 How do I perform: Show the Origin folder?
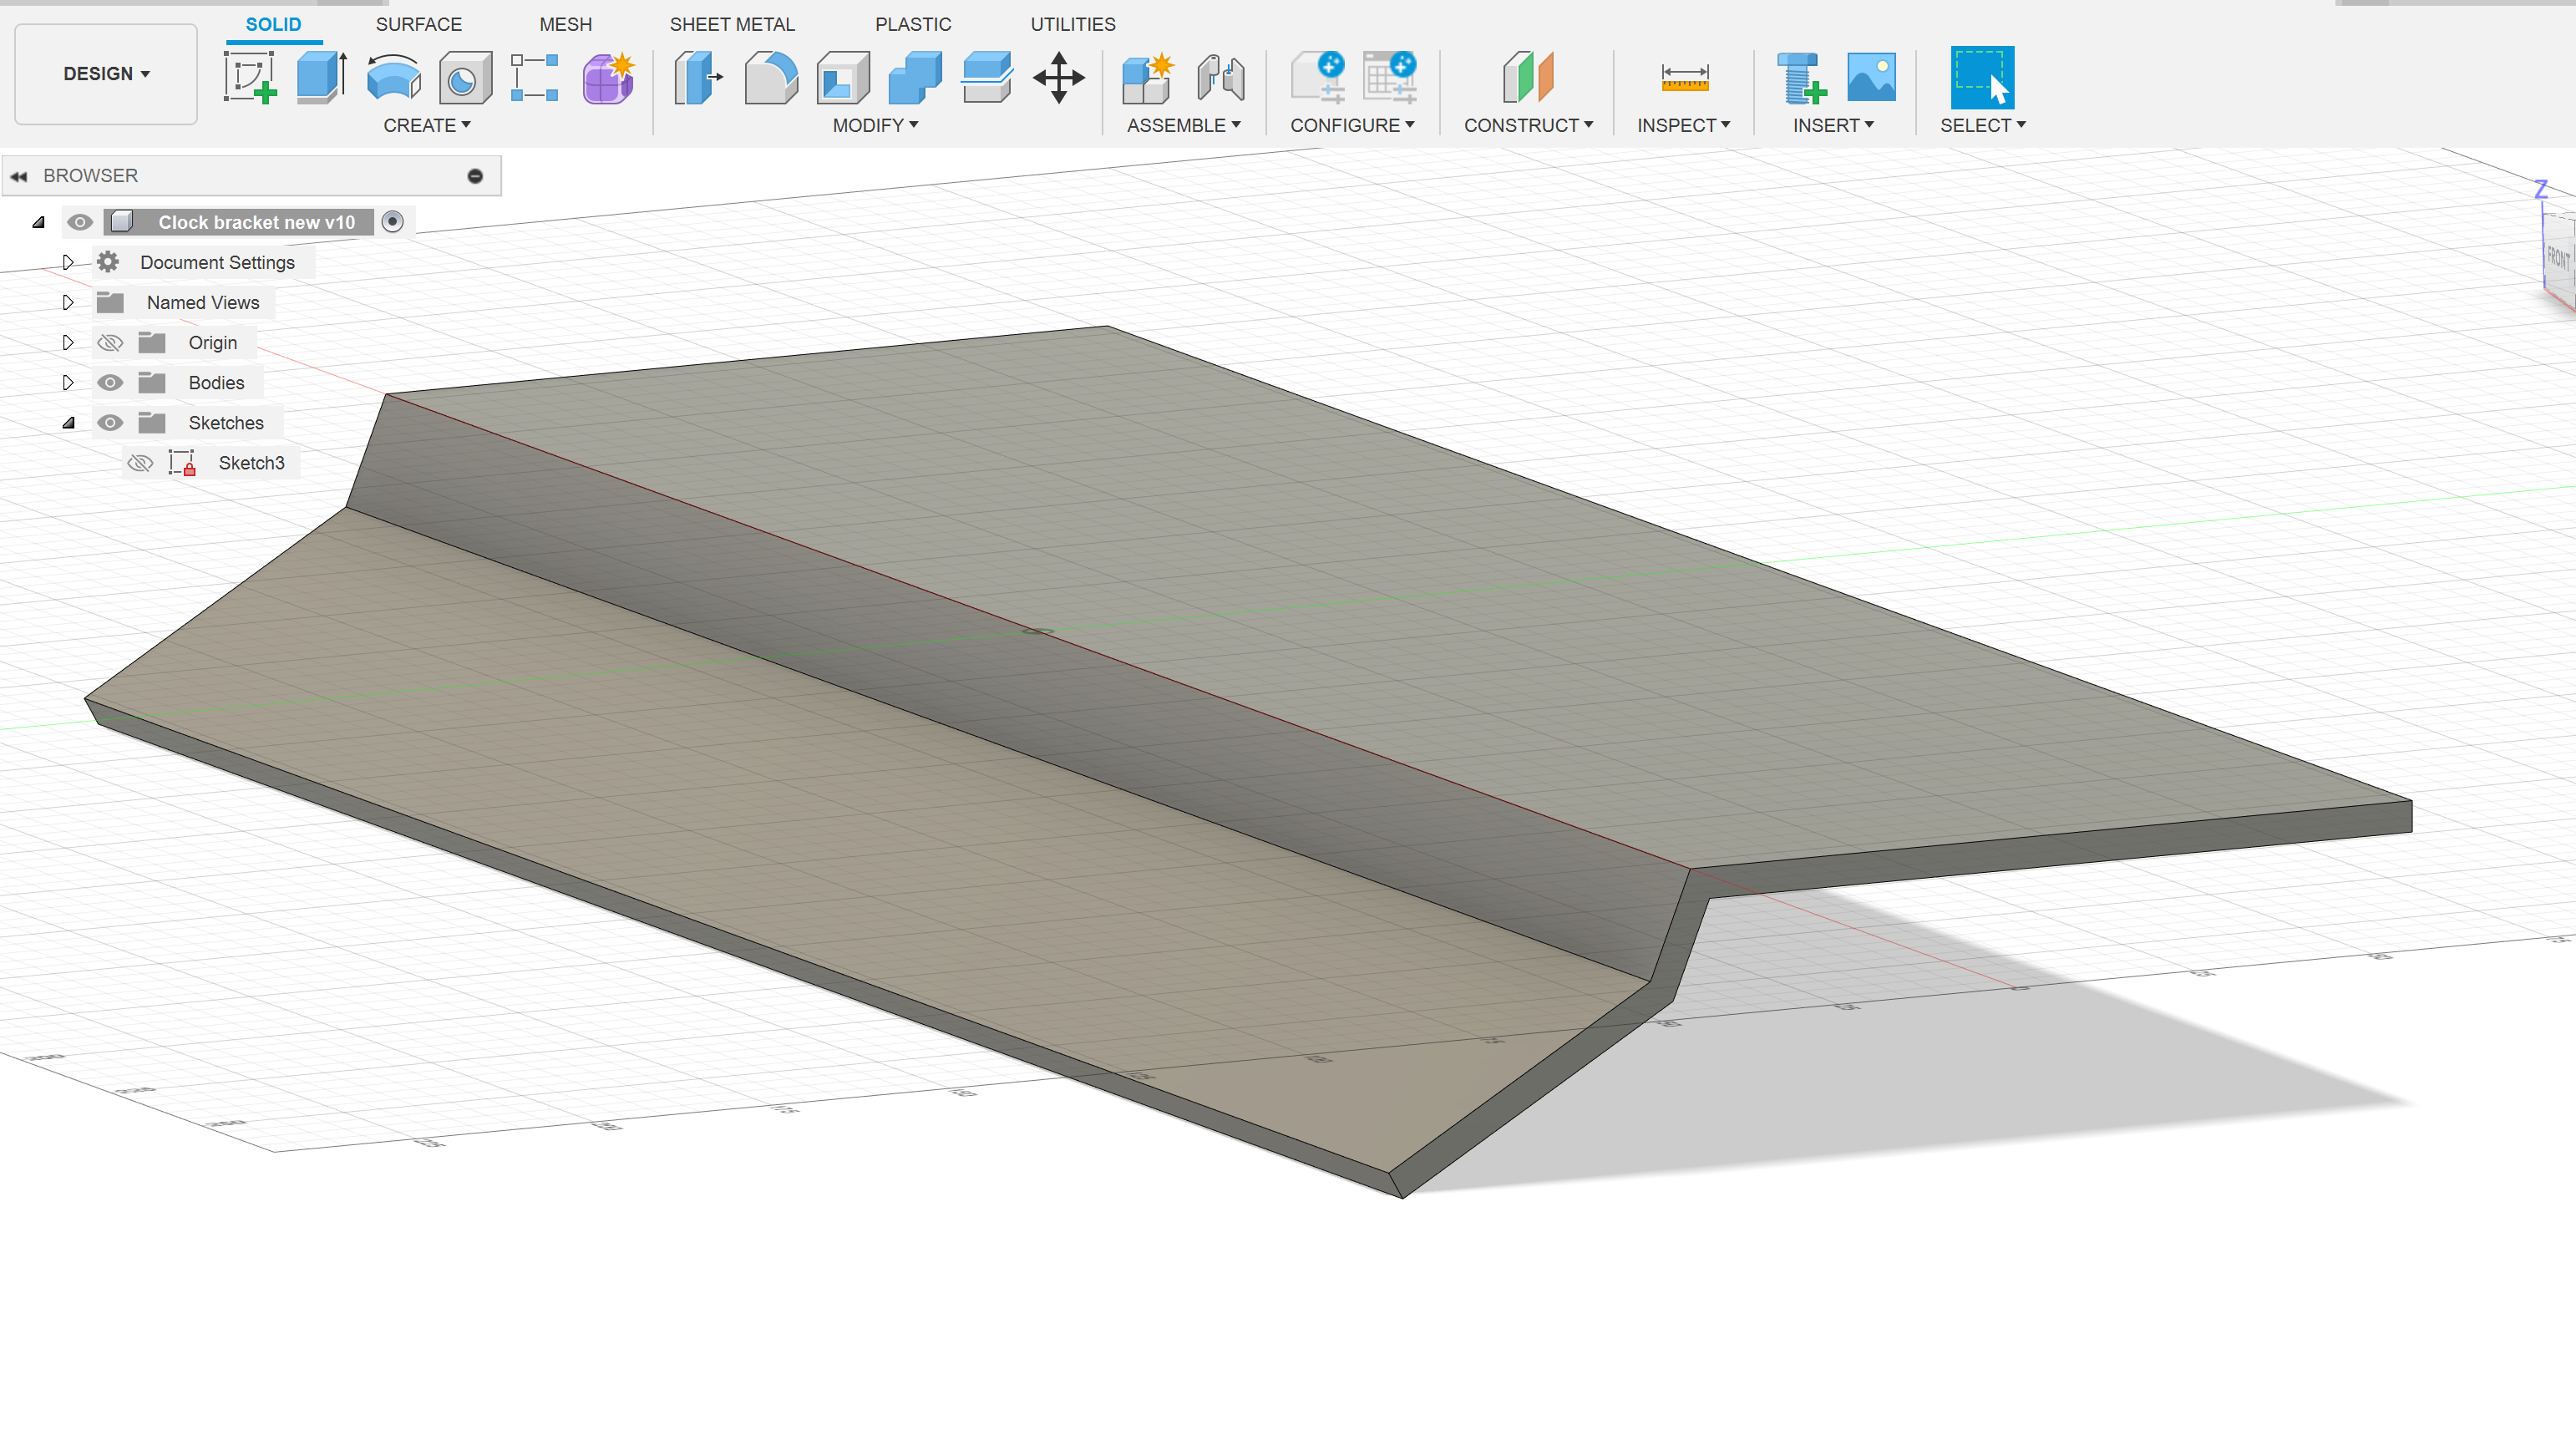(110, 342)
